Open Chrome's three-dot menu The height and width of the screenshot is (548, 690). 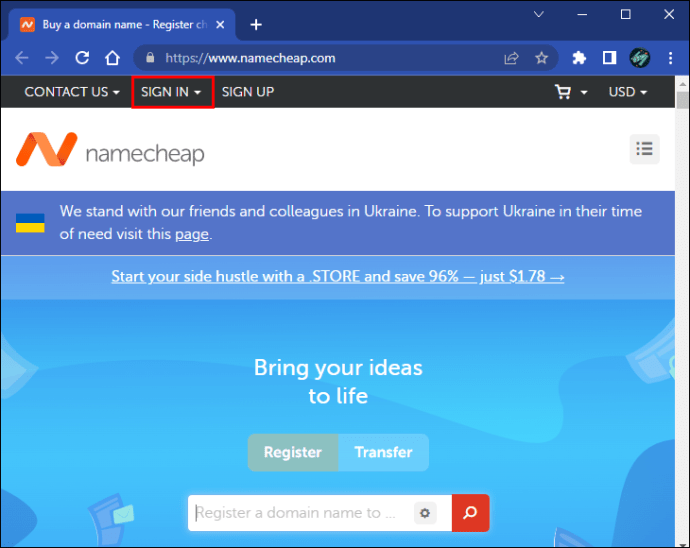670,58
